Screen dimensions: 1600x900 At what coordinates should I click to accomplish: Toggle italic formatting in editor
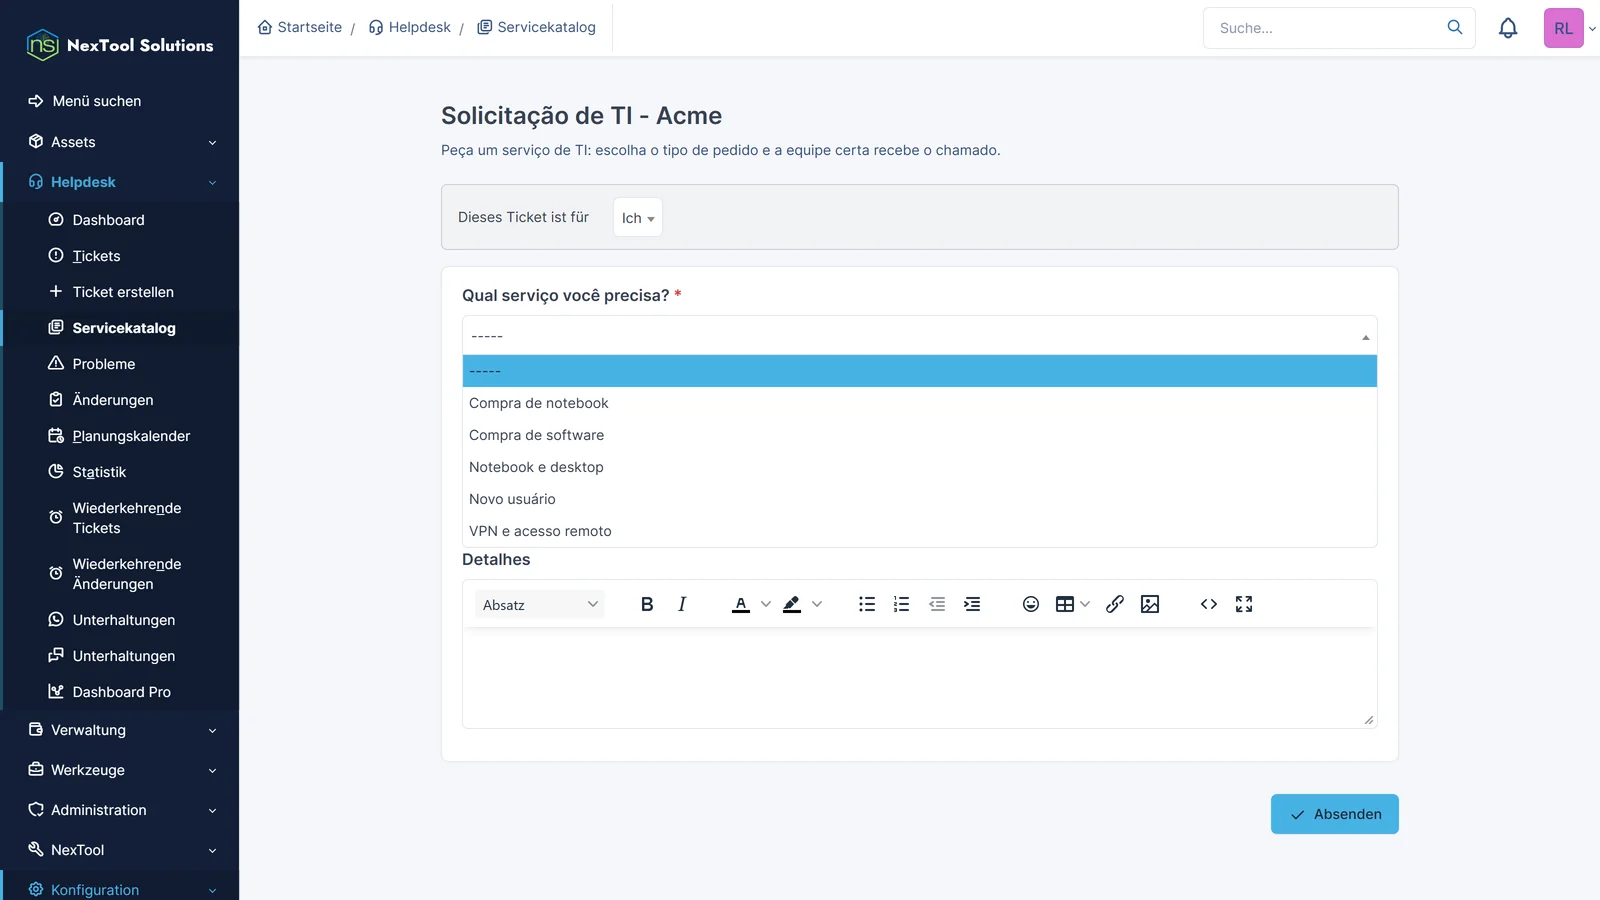pyautogui.click(x=682, y=604)
